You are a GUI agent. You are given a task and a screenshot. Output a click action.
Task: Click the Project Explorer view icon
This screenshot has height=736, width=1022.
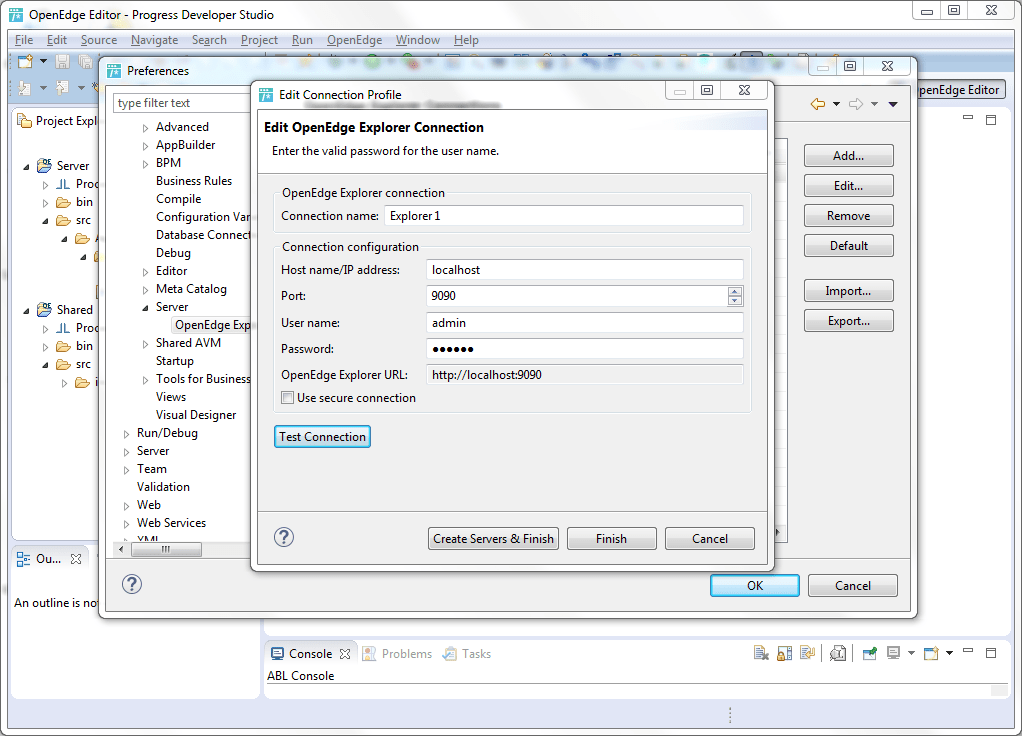(x=24, y=121)
